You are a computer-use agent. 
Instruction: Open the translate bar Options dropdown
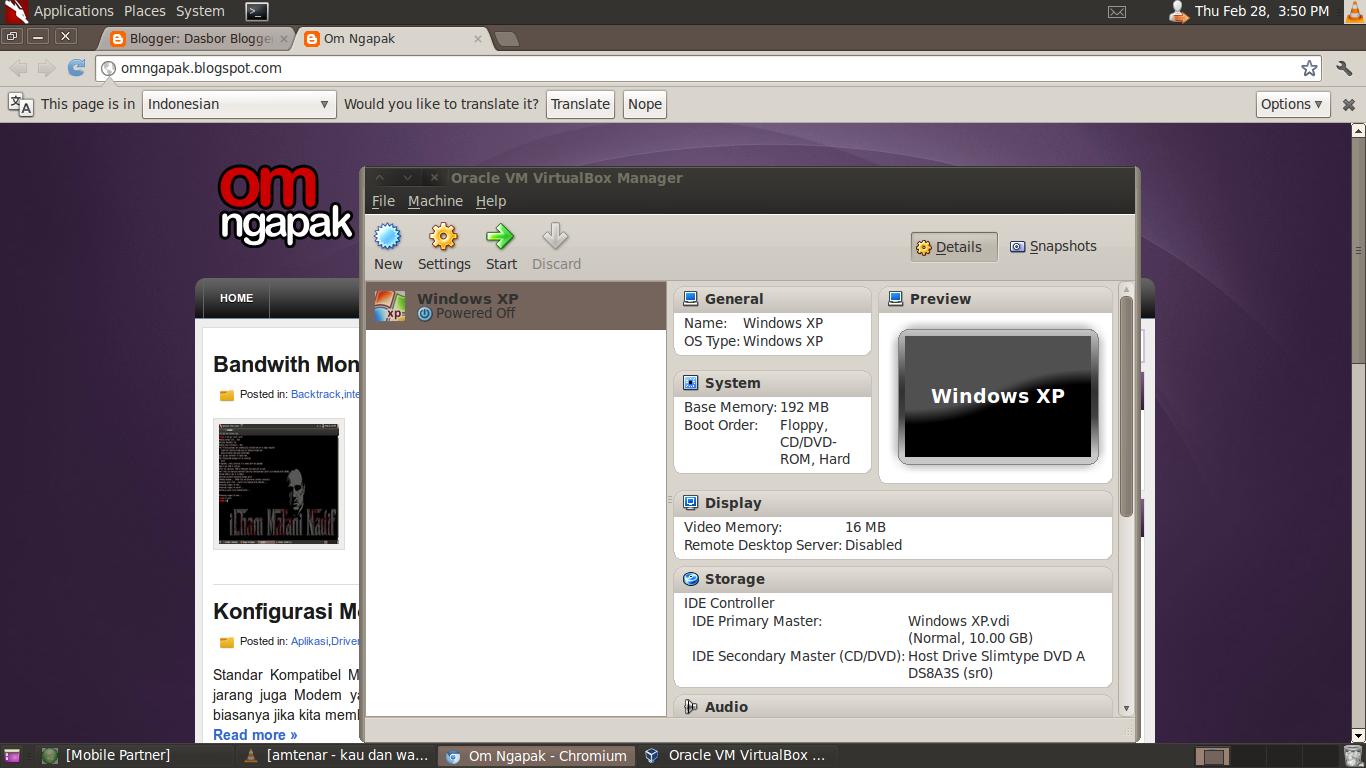click(1293, 104)
